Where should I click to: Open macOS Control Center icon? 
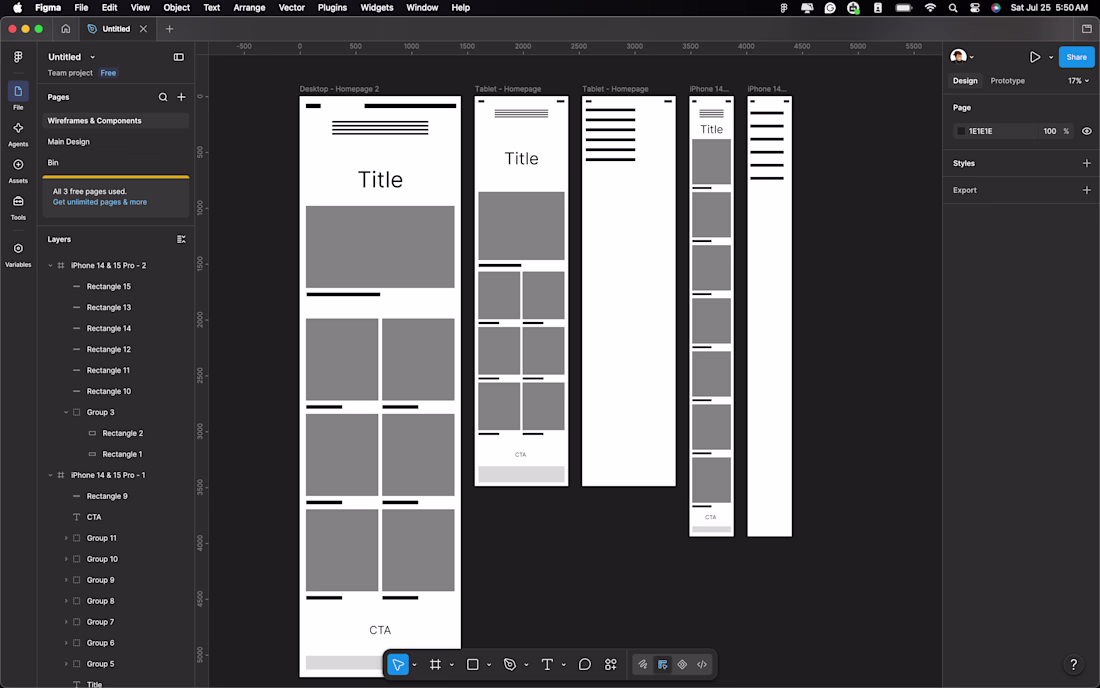pyautogui.click(x=974, y=8)
